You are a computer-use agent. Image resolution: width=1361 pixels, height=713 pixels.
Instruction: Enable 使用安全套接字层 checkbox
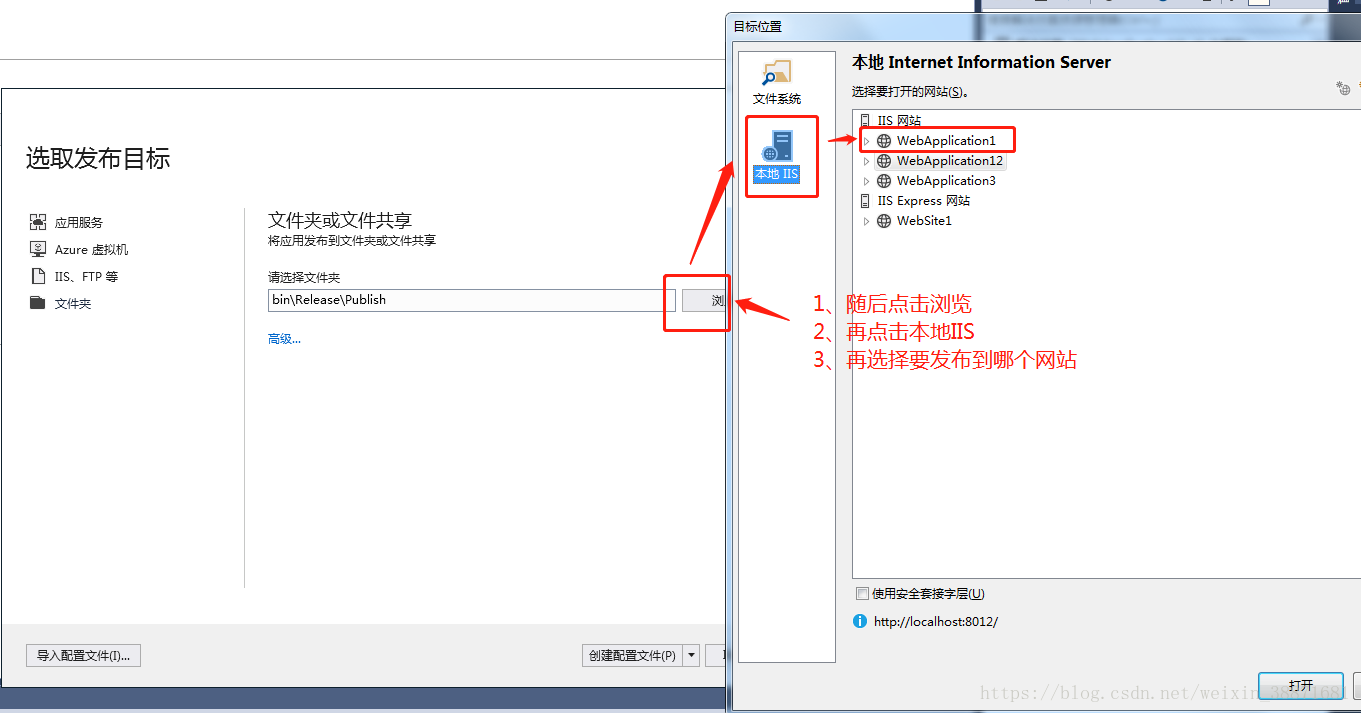(x=862, y=594)
